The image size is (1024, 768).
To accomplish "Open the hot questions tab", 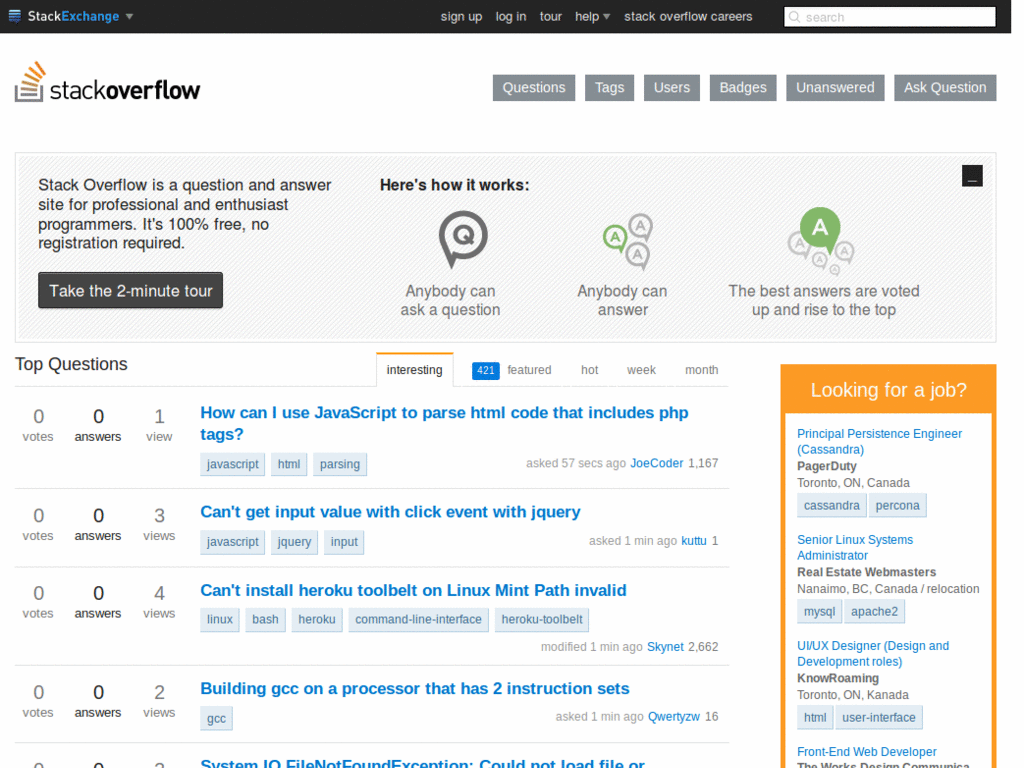I will 589,370.
